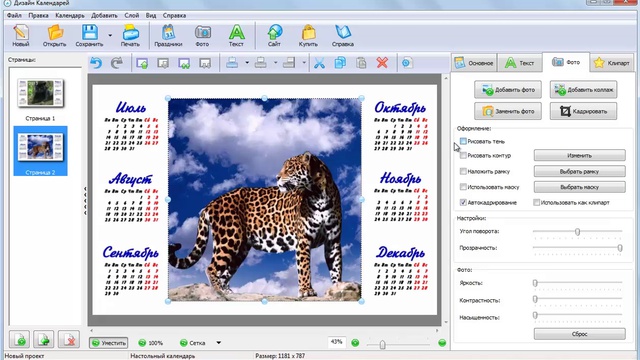Click the Новый (new project) toolbar icon

20,35
